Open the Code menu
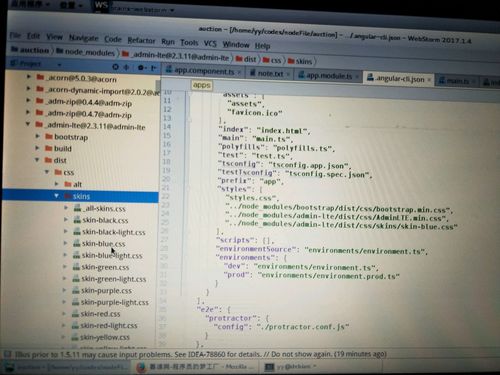The image size is (500, 375). [113, 39]
